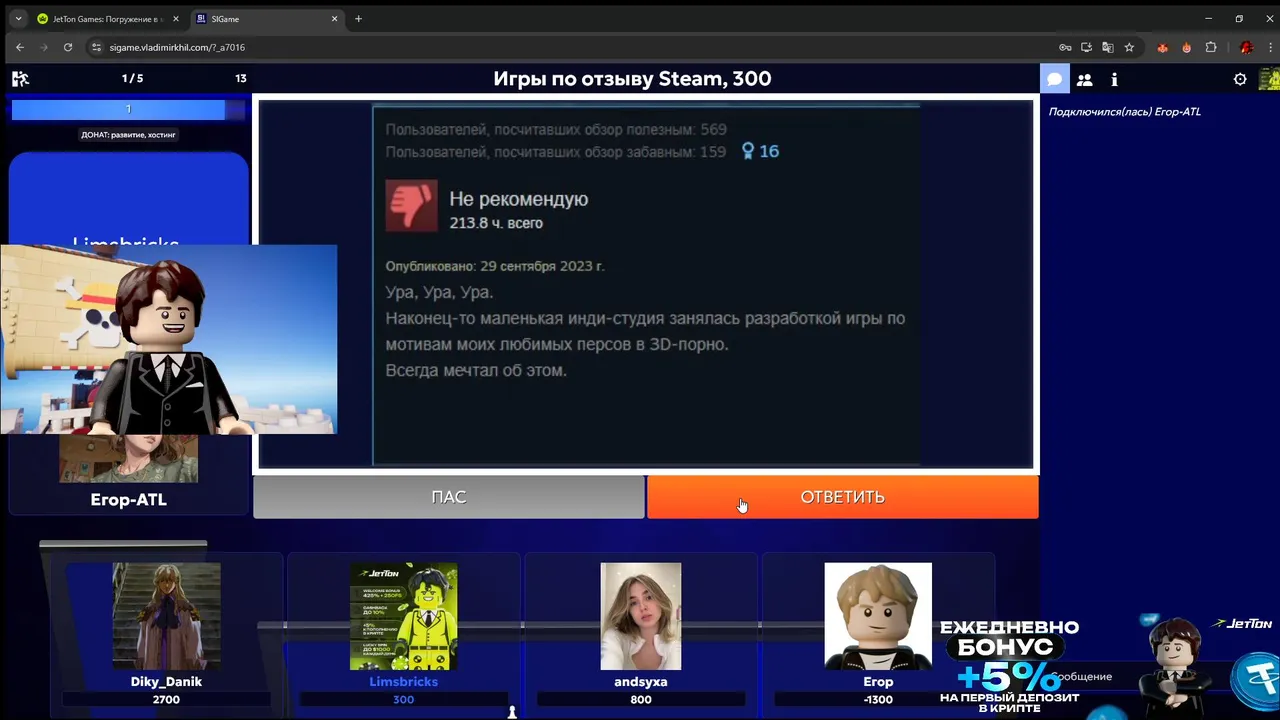Click the translate page icon

(x=1107, y=47)
